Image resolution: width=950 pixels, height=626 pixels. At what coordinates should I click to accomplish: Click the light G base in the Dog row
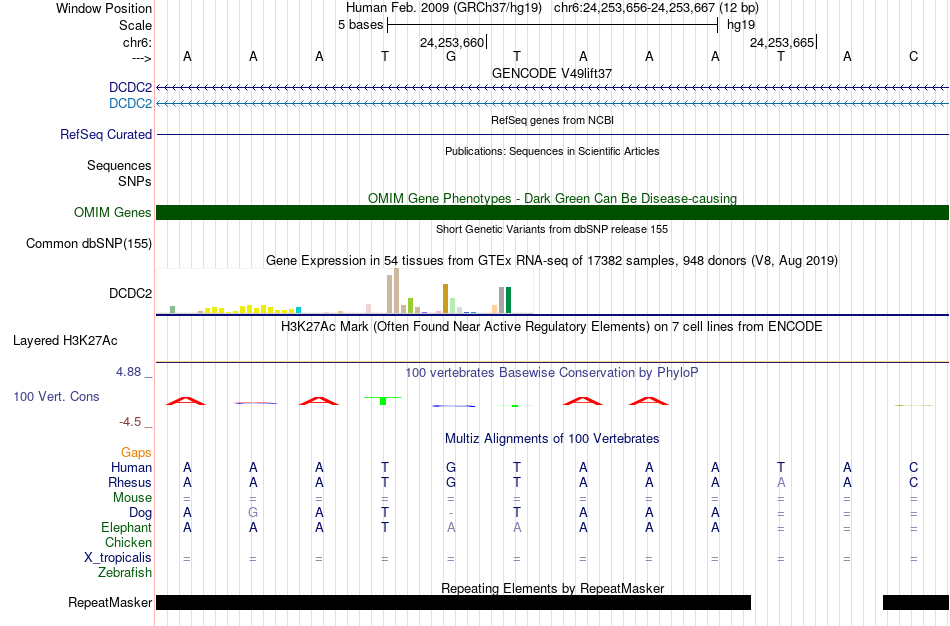(x=253, y=513)
